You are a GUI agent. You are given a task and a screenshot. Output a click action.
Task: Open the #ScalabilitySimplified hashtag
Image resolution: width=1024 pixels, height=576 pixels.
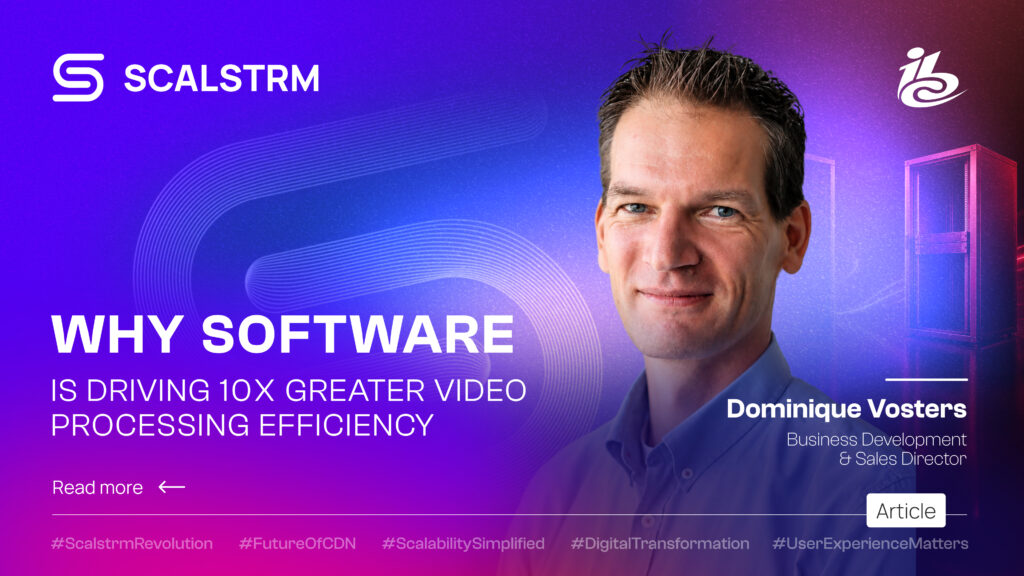(x=463, y=543)
